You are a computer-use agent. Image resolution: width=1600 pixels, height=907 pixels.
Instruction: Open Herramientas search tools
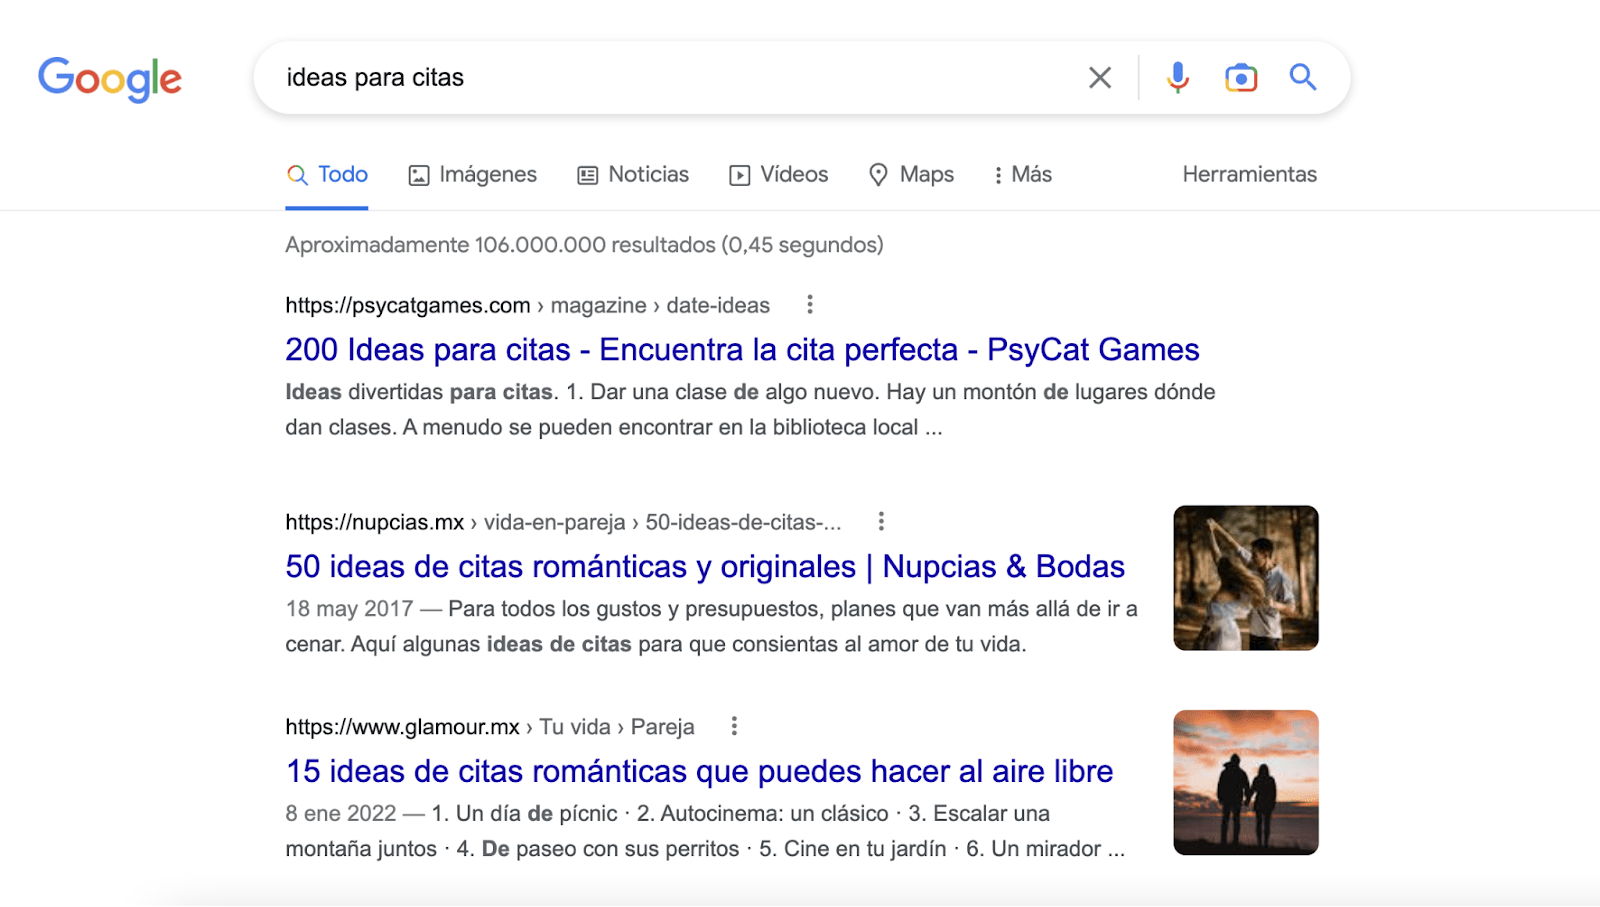coord(1250,175)
